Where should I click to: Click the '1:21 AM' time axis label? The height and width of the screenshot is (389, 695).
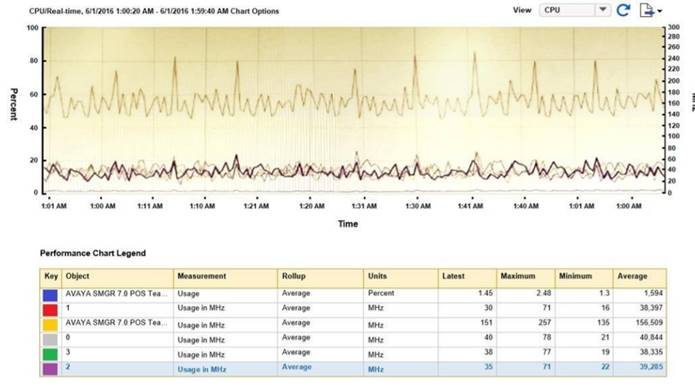pos(256,206)
